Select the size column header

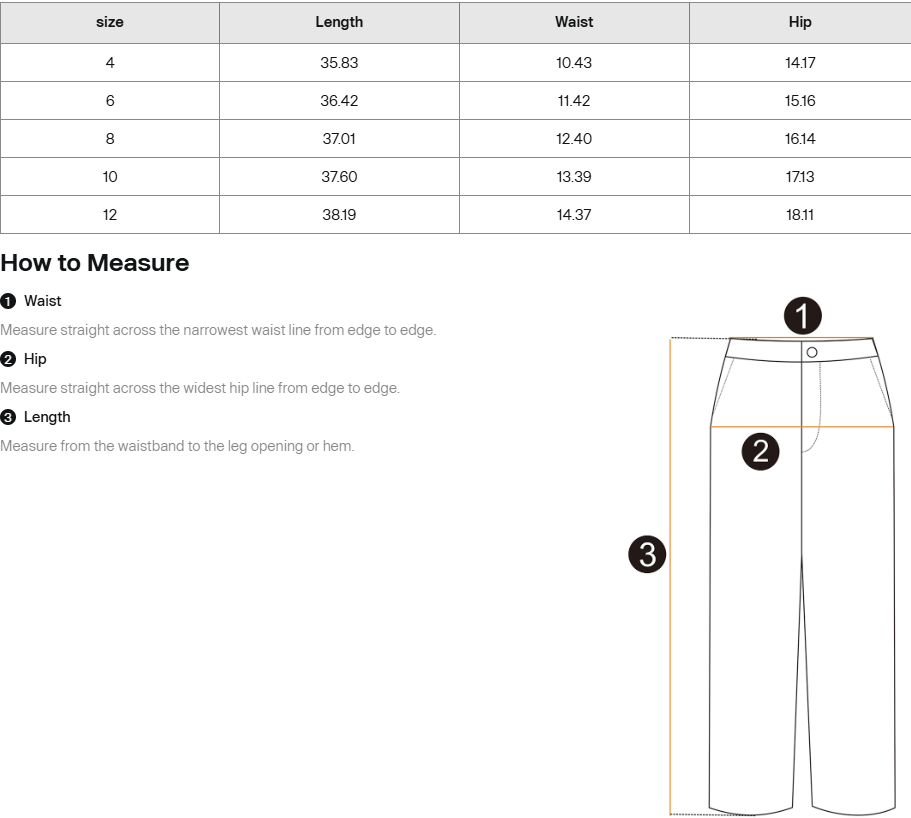click(110, 22)
